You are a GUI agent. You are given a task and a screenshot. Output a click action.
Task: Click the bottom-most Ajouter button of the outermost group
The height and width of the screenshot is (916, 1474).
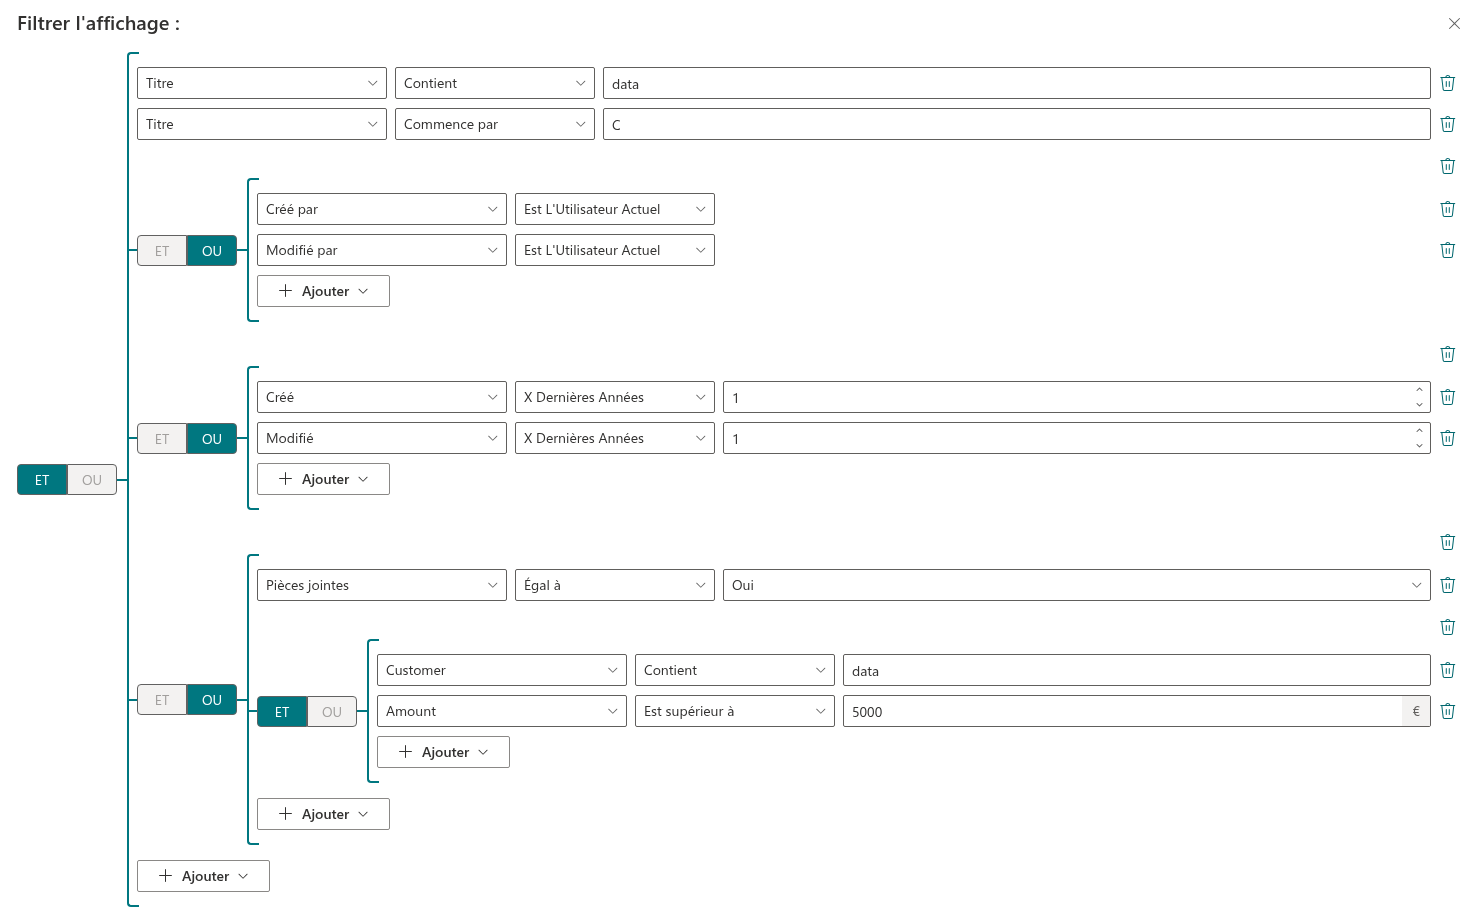(203, 876)
